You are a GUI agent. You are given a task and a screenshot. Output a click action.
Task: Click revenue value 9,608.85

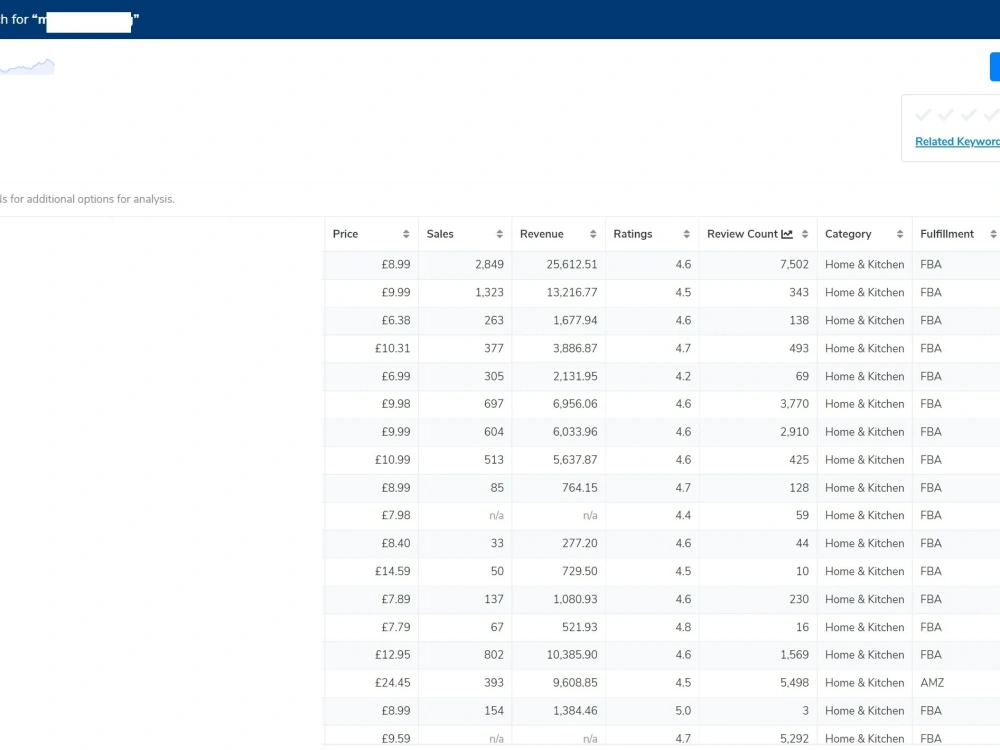[575, 683]
